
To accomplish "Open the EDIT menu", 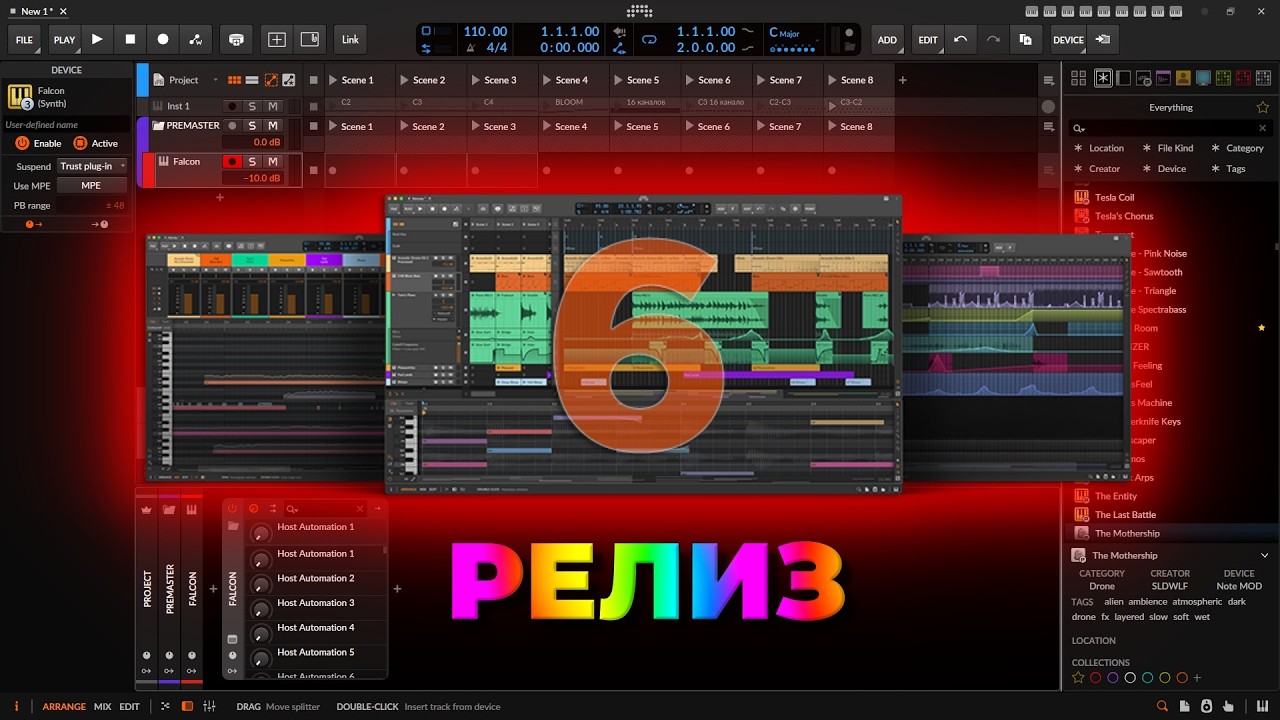I will (928, 40).
